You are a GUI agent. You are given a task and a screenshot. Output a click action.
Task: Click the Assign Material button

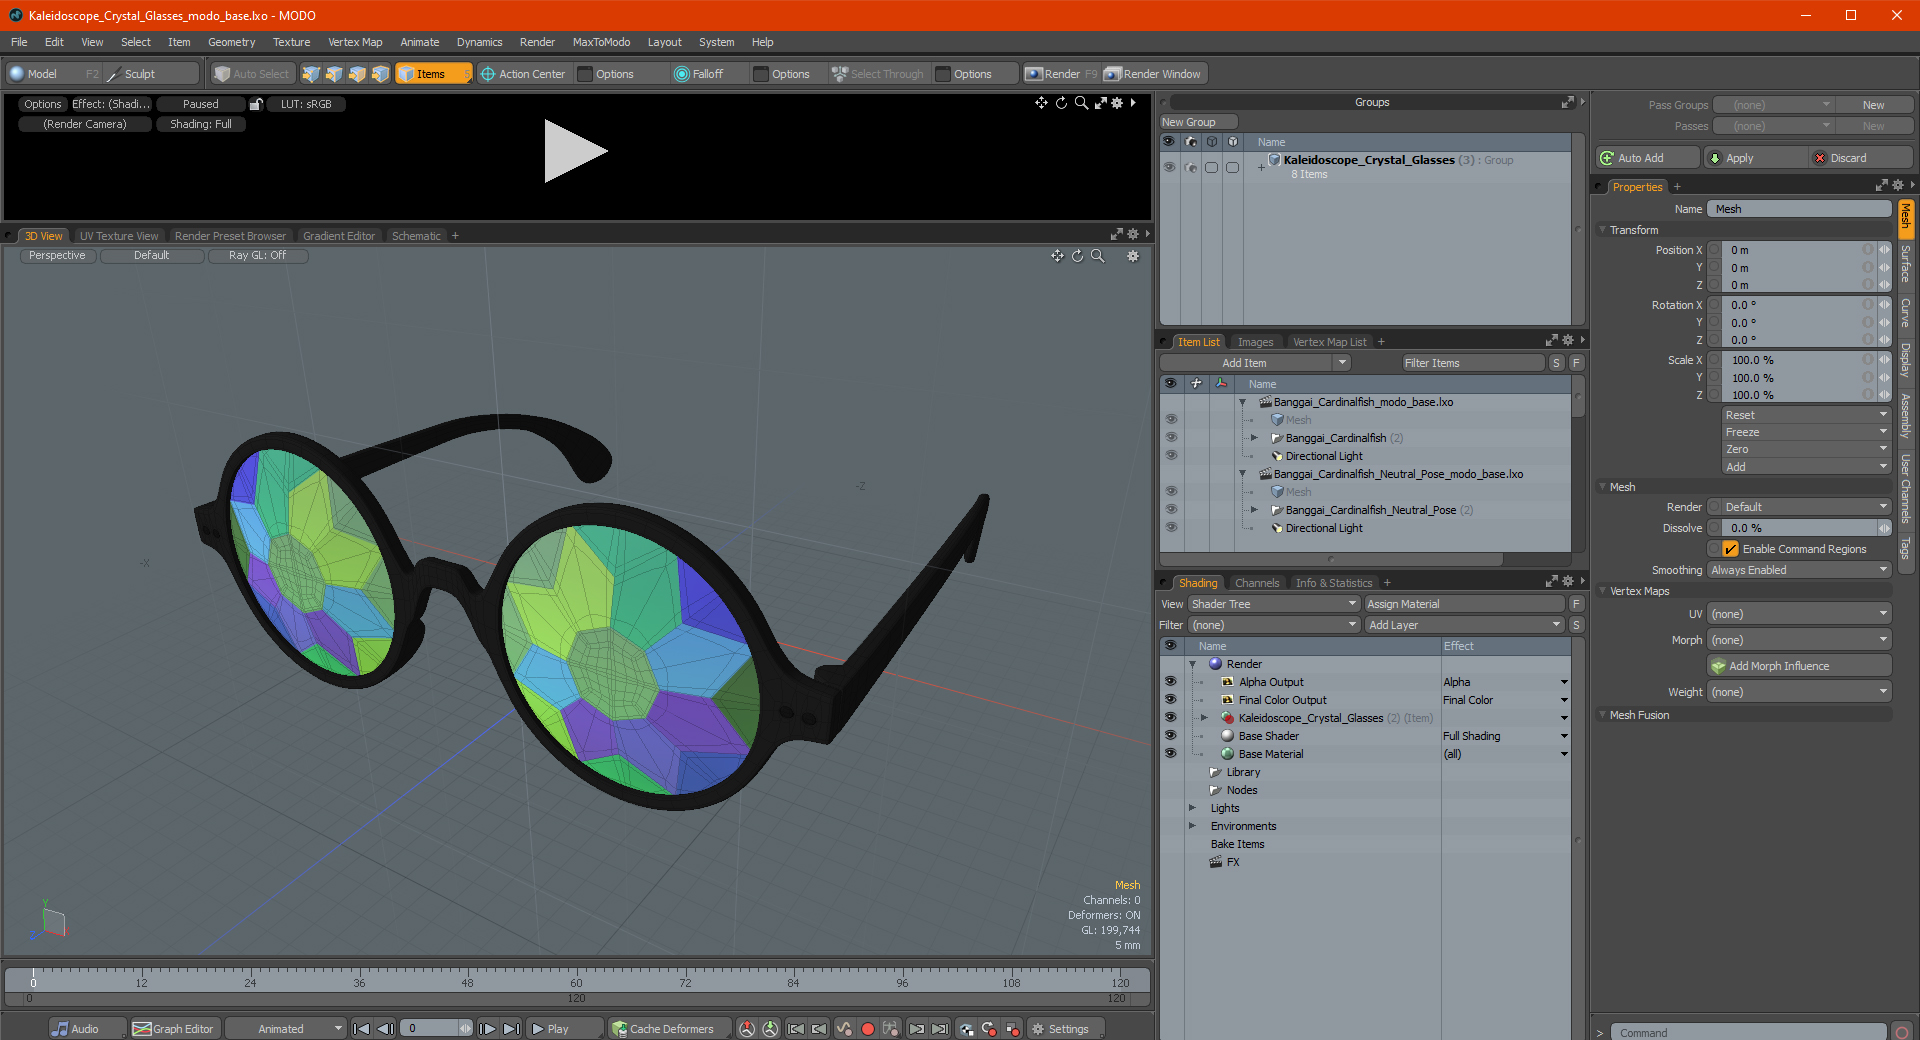[1464, 604]
